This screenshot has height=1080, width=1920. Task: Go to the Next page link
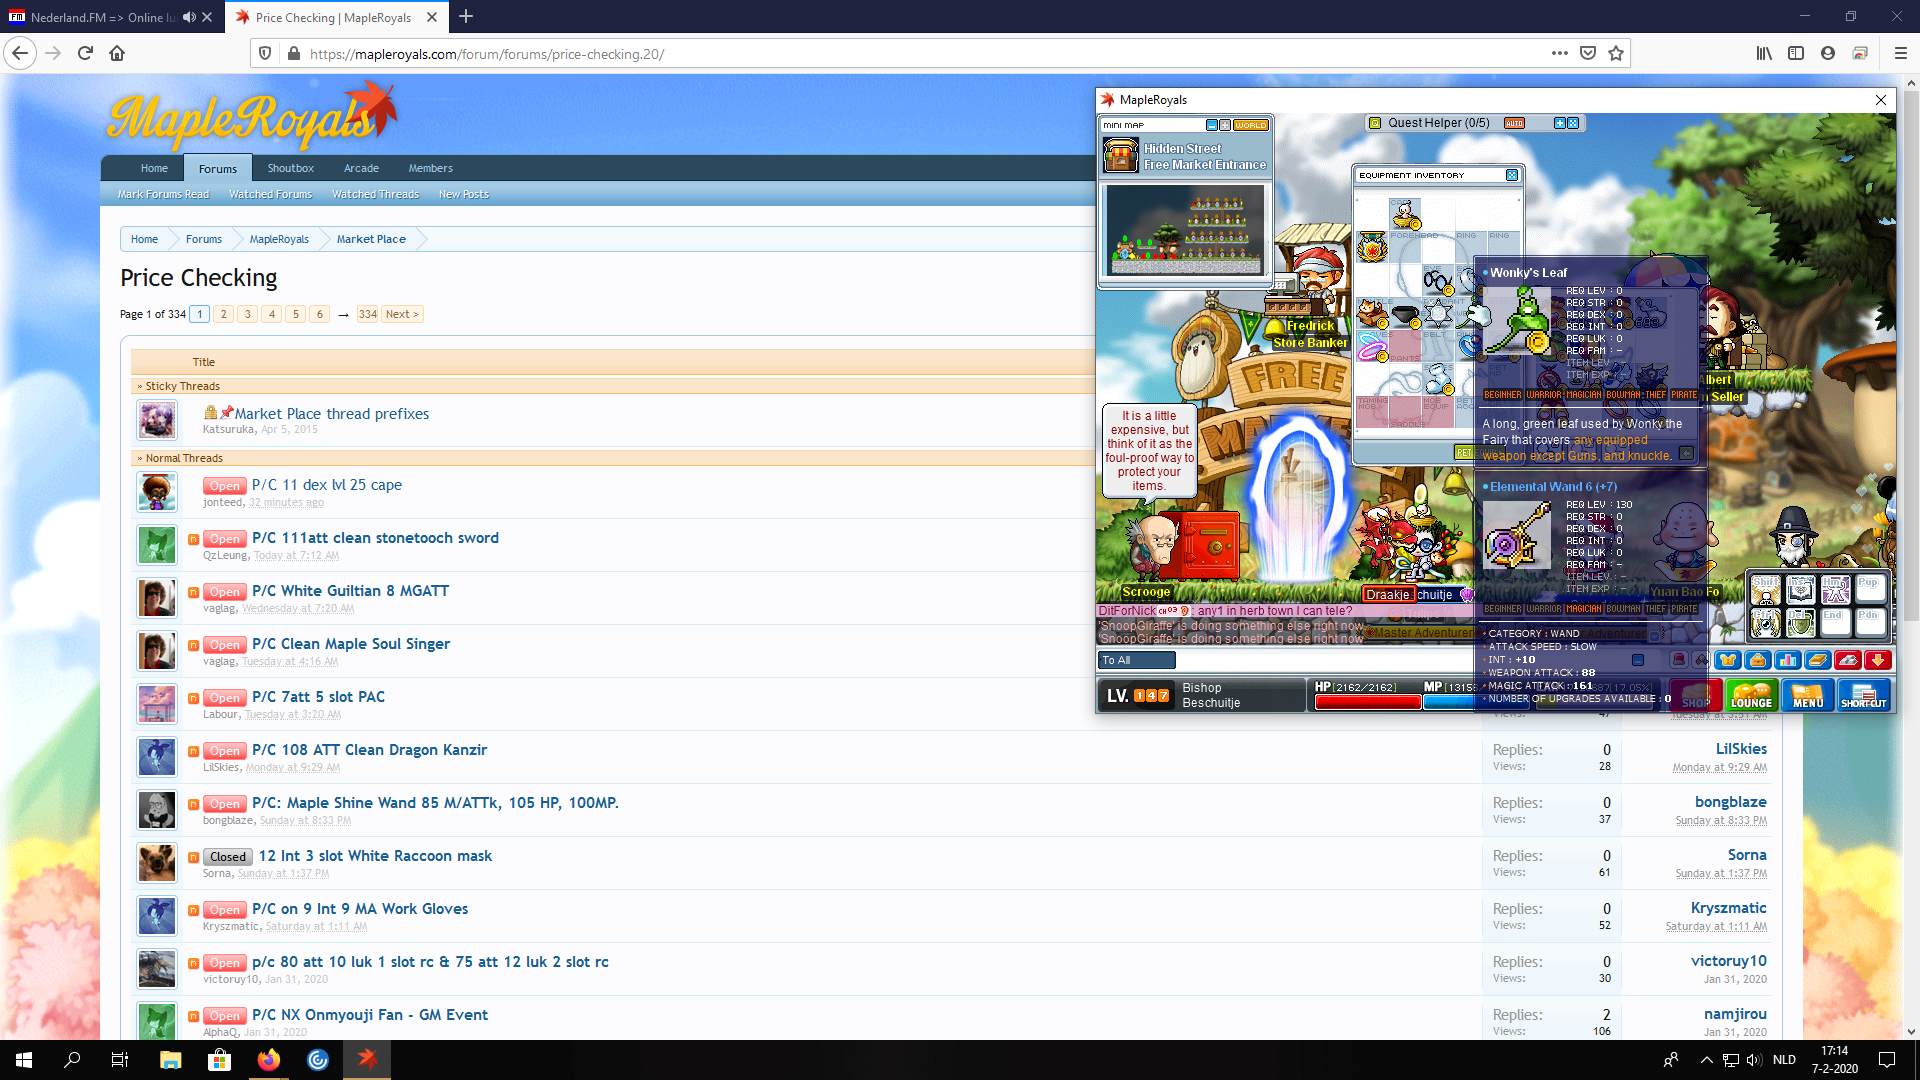[x=401, y=314]
